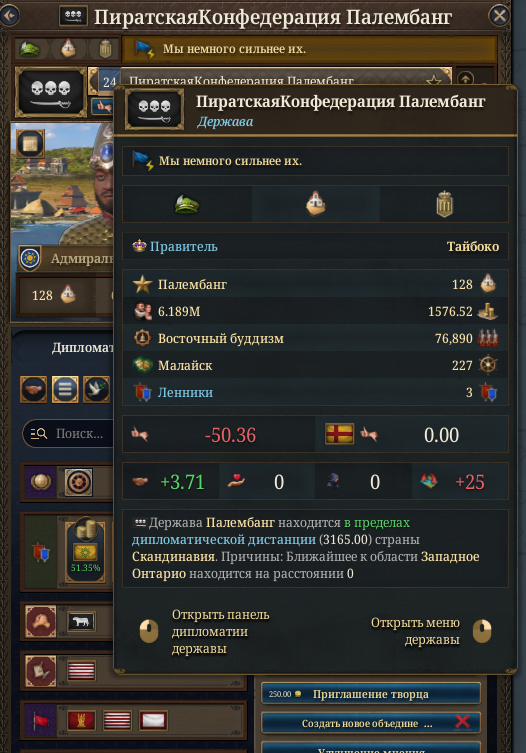Viewport: 526px width, 753px height.
Task: Expand the up-arrow button beside the country name
Action: coord(466,78)
